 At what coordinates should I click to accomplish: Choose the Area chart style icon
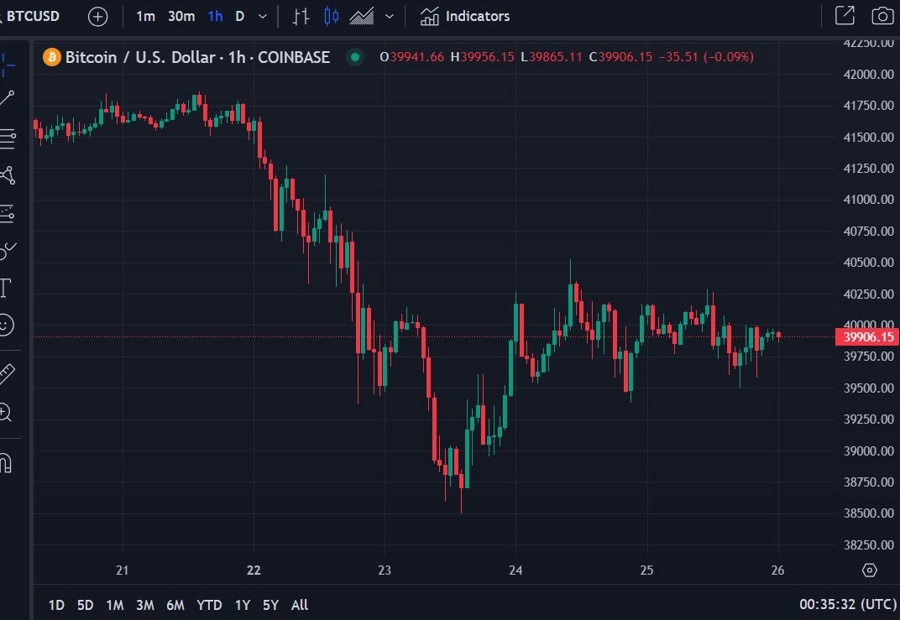click(362, 17)
